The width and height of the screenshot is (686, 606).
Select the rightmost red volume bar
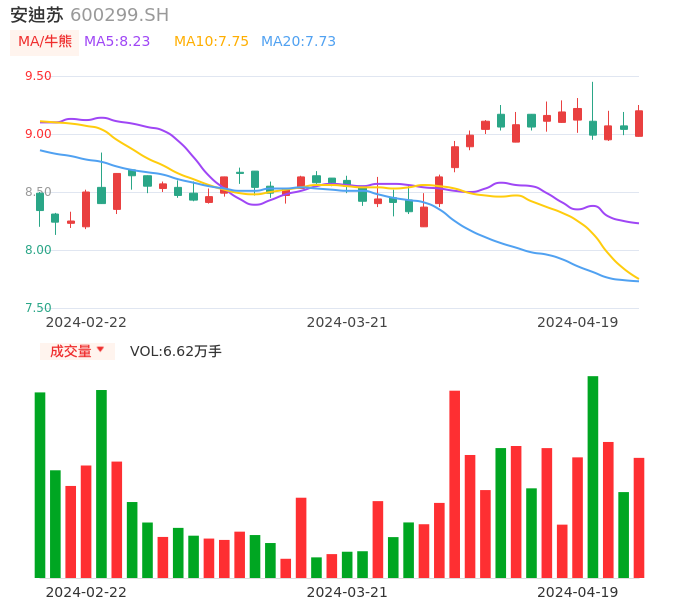[x=639, y=517]
